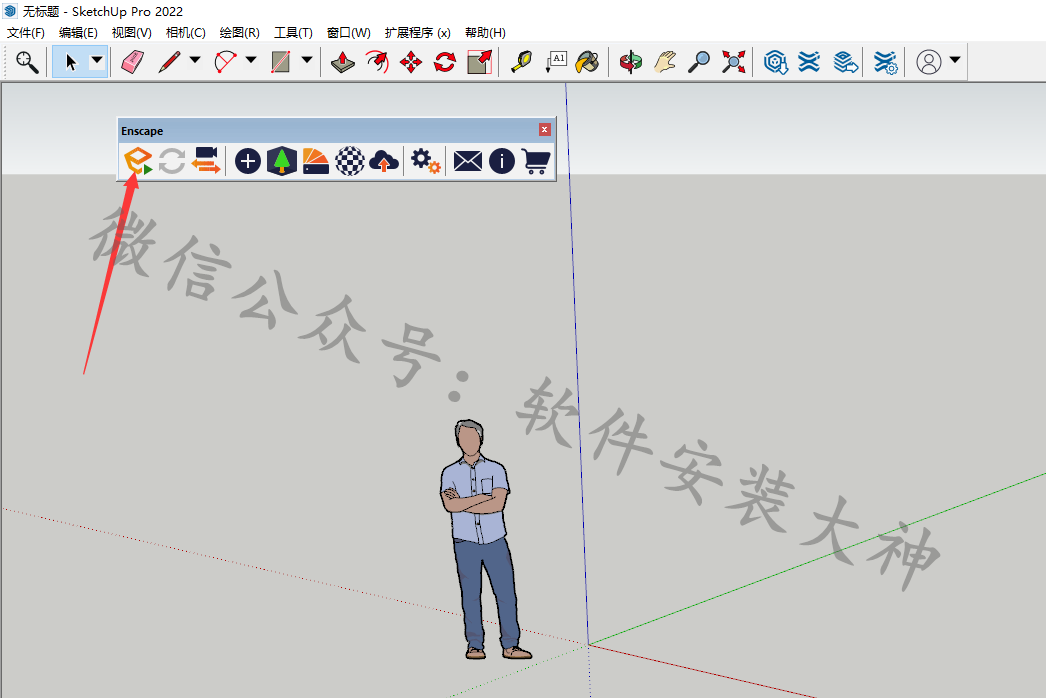The image size is (1046, 698).
Task: Click the Enscape cloud Uploads icon
Action: tap(384, 161)
